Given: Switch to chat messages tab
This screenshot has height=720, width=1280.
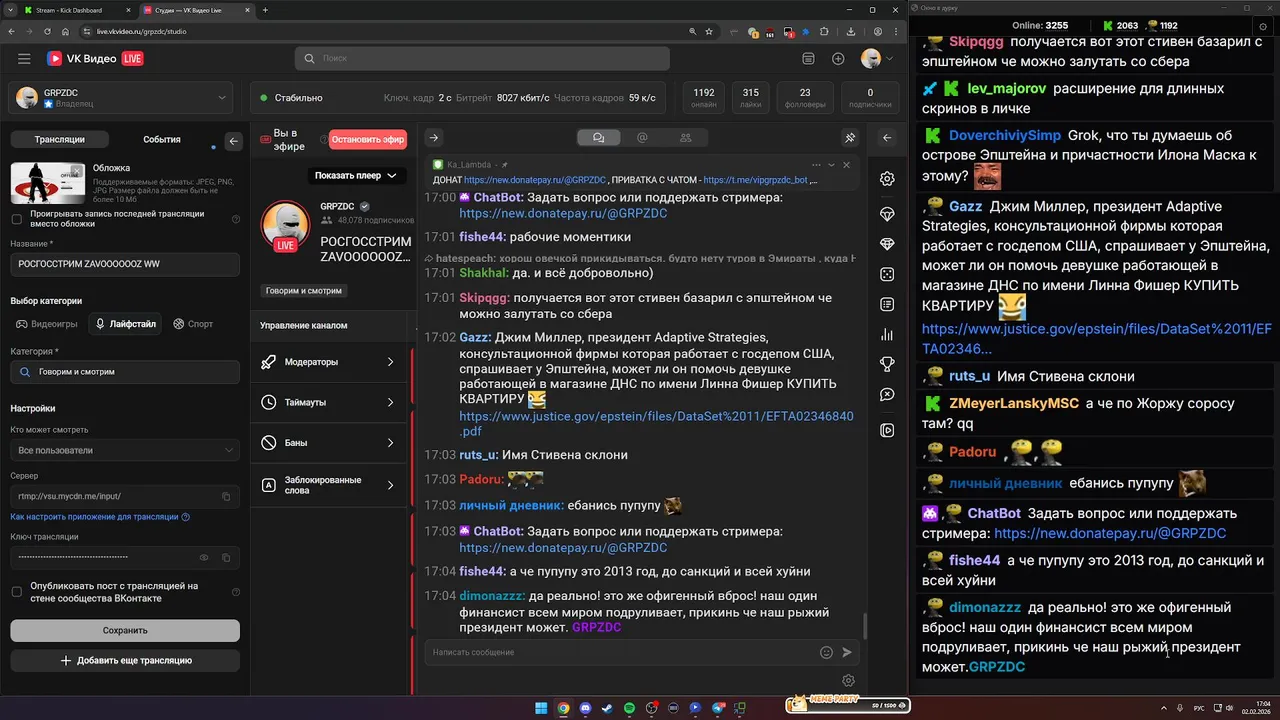Looking at the screenshot, I should (599, 138).
